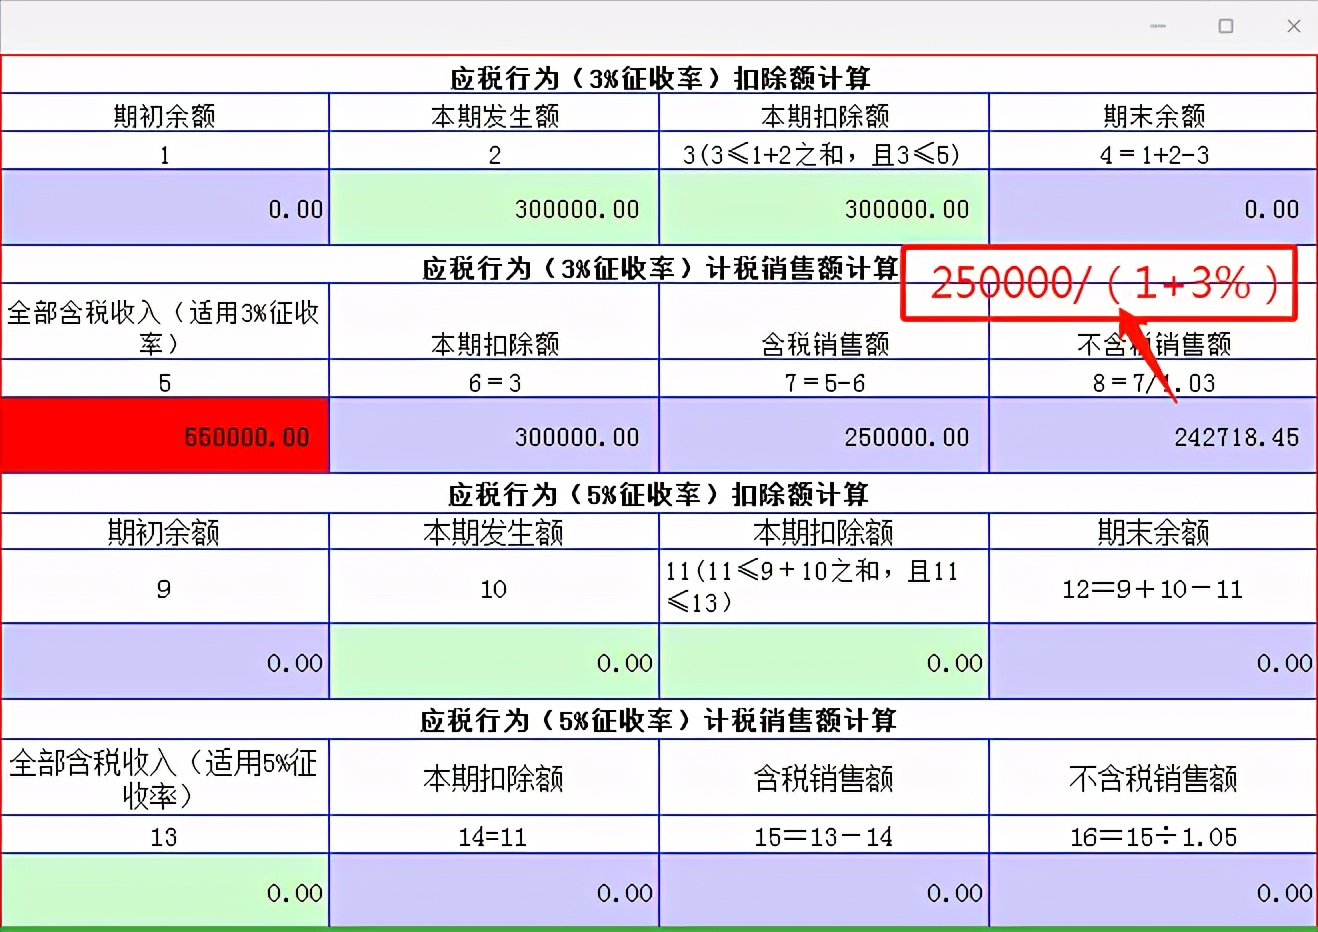Select the 本期扣除额 cell numbered 6＝3

click(493, 380)
